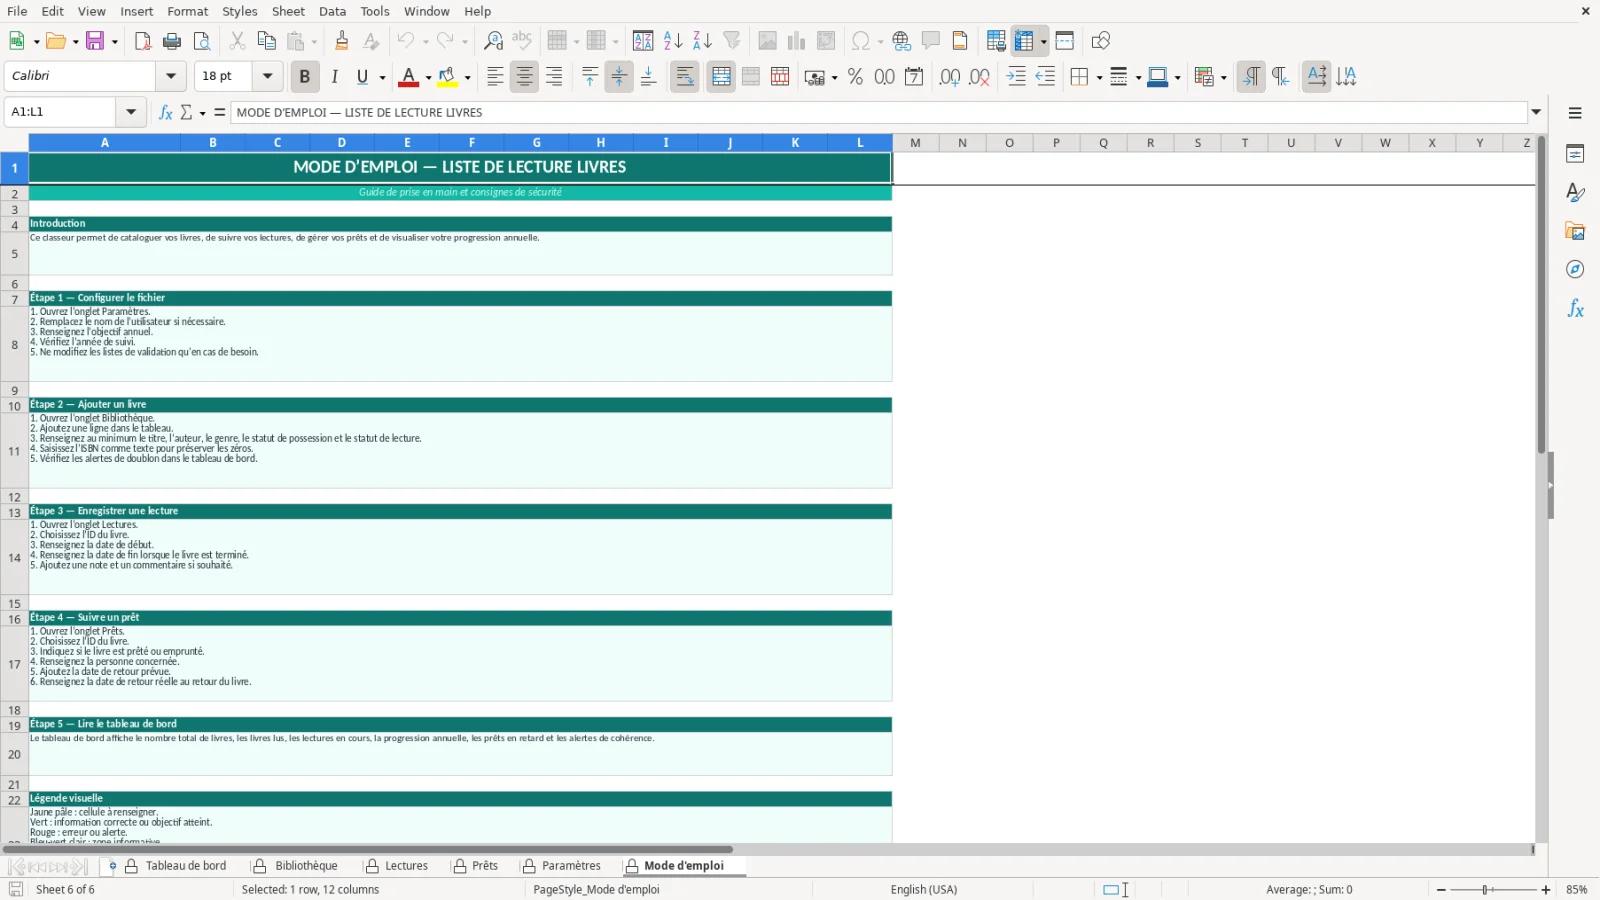The image size is (1600, 900).
Task: Switch to the Bibliothèque sheet tab
Action: [306, 866]
